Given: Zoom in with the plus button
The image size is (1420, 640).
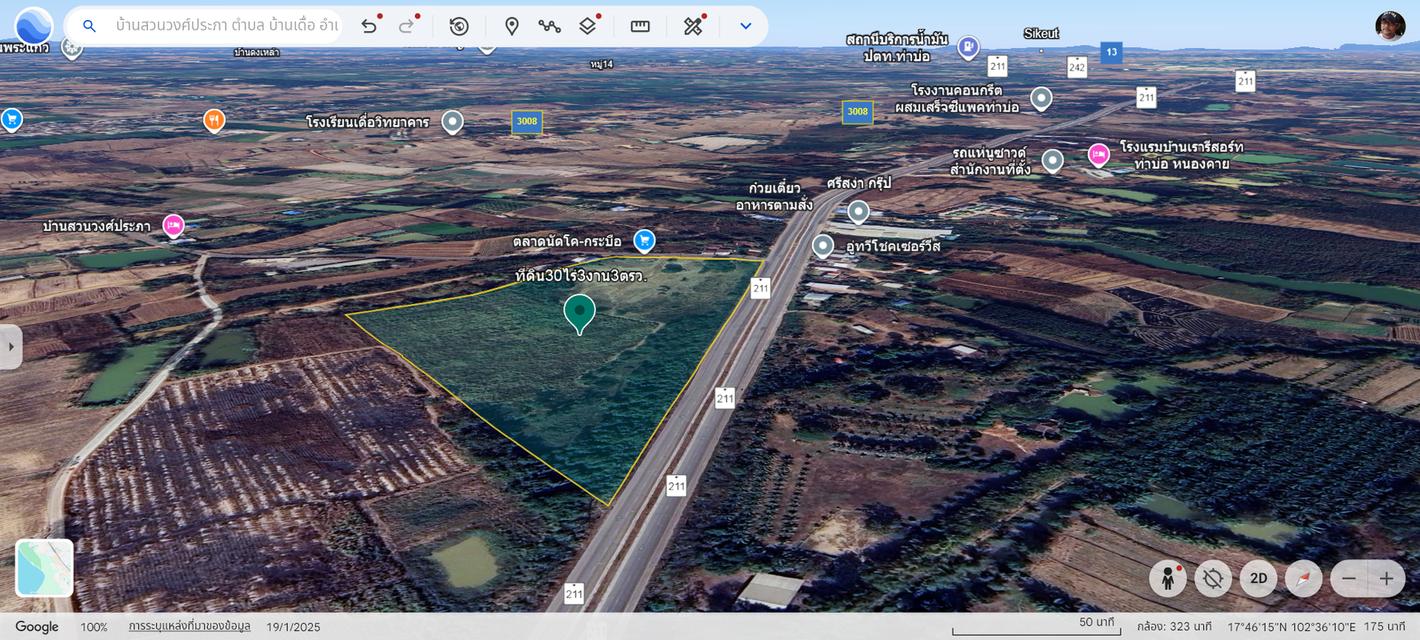Looking at the screenshot, I should [1386, 578].
